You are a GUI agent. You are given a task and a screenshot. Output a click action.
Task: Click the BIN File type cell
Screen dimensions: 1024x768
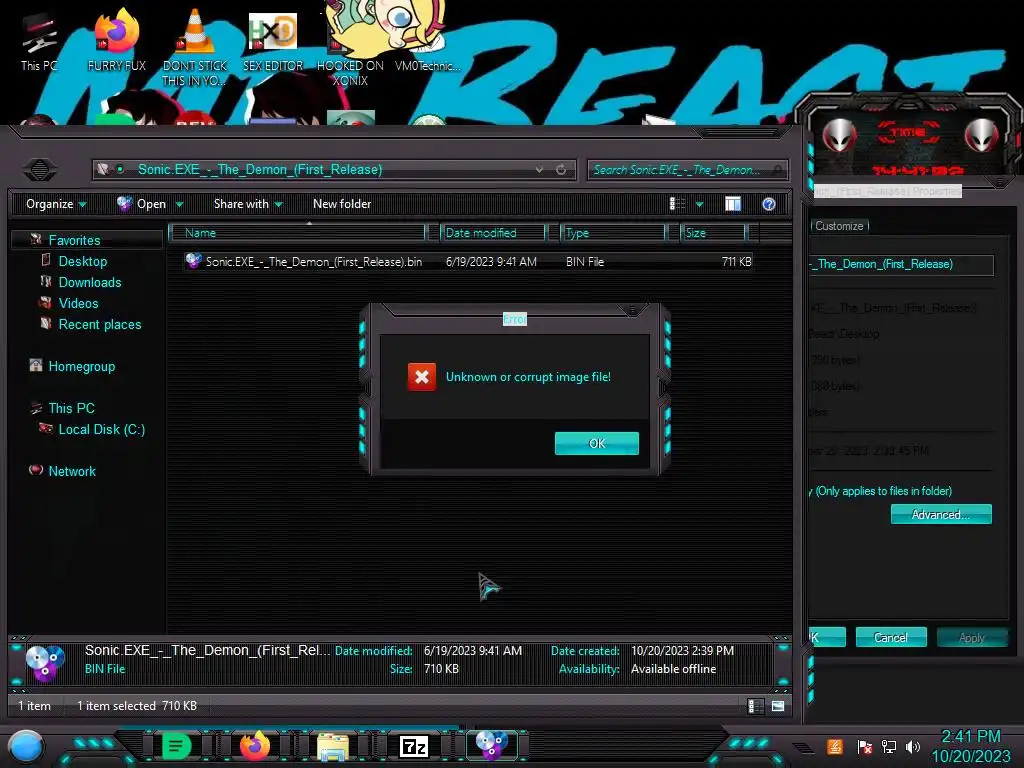585,262
